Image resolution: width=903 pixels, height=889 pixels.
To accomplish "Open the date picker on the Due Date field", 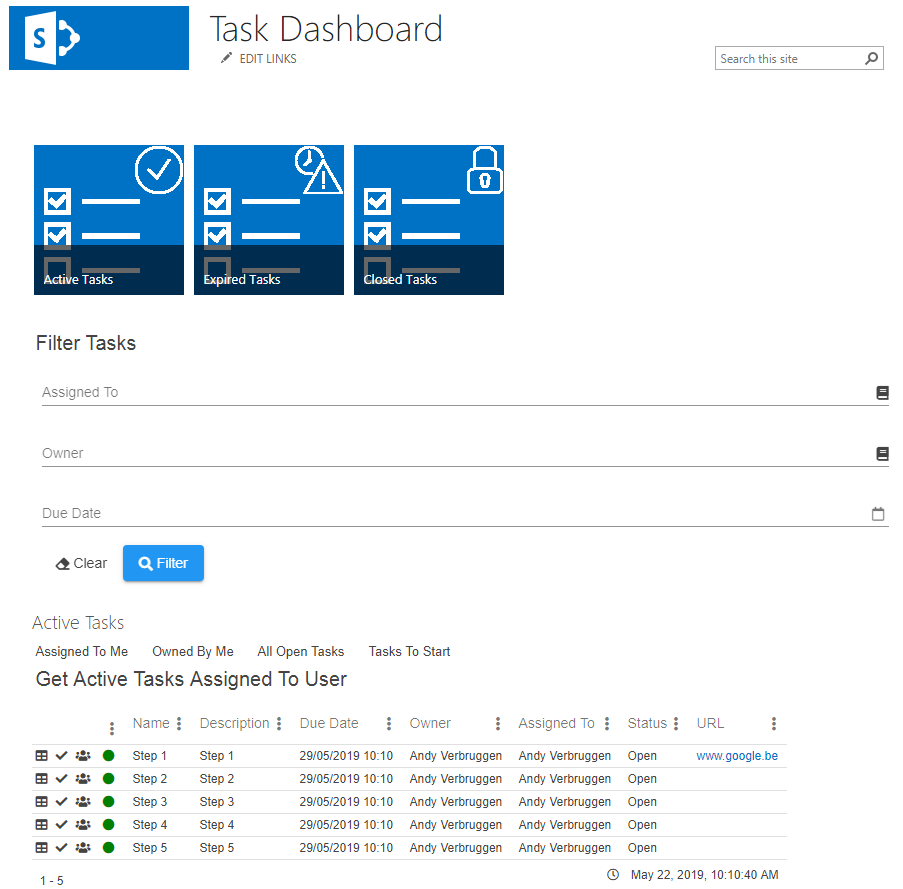I will point(877,513).
